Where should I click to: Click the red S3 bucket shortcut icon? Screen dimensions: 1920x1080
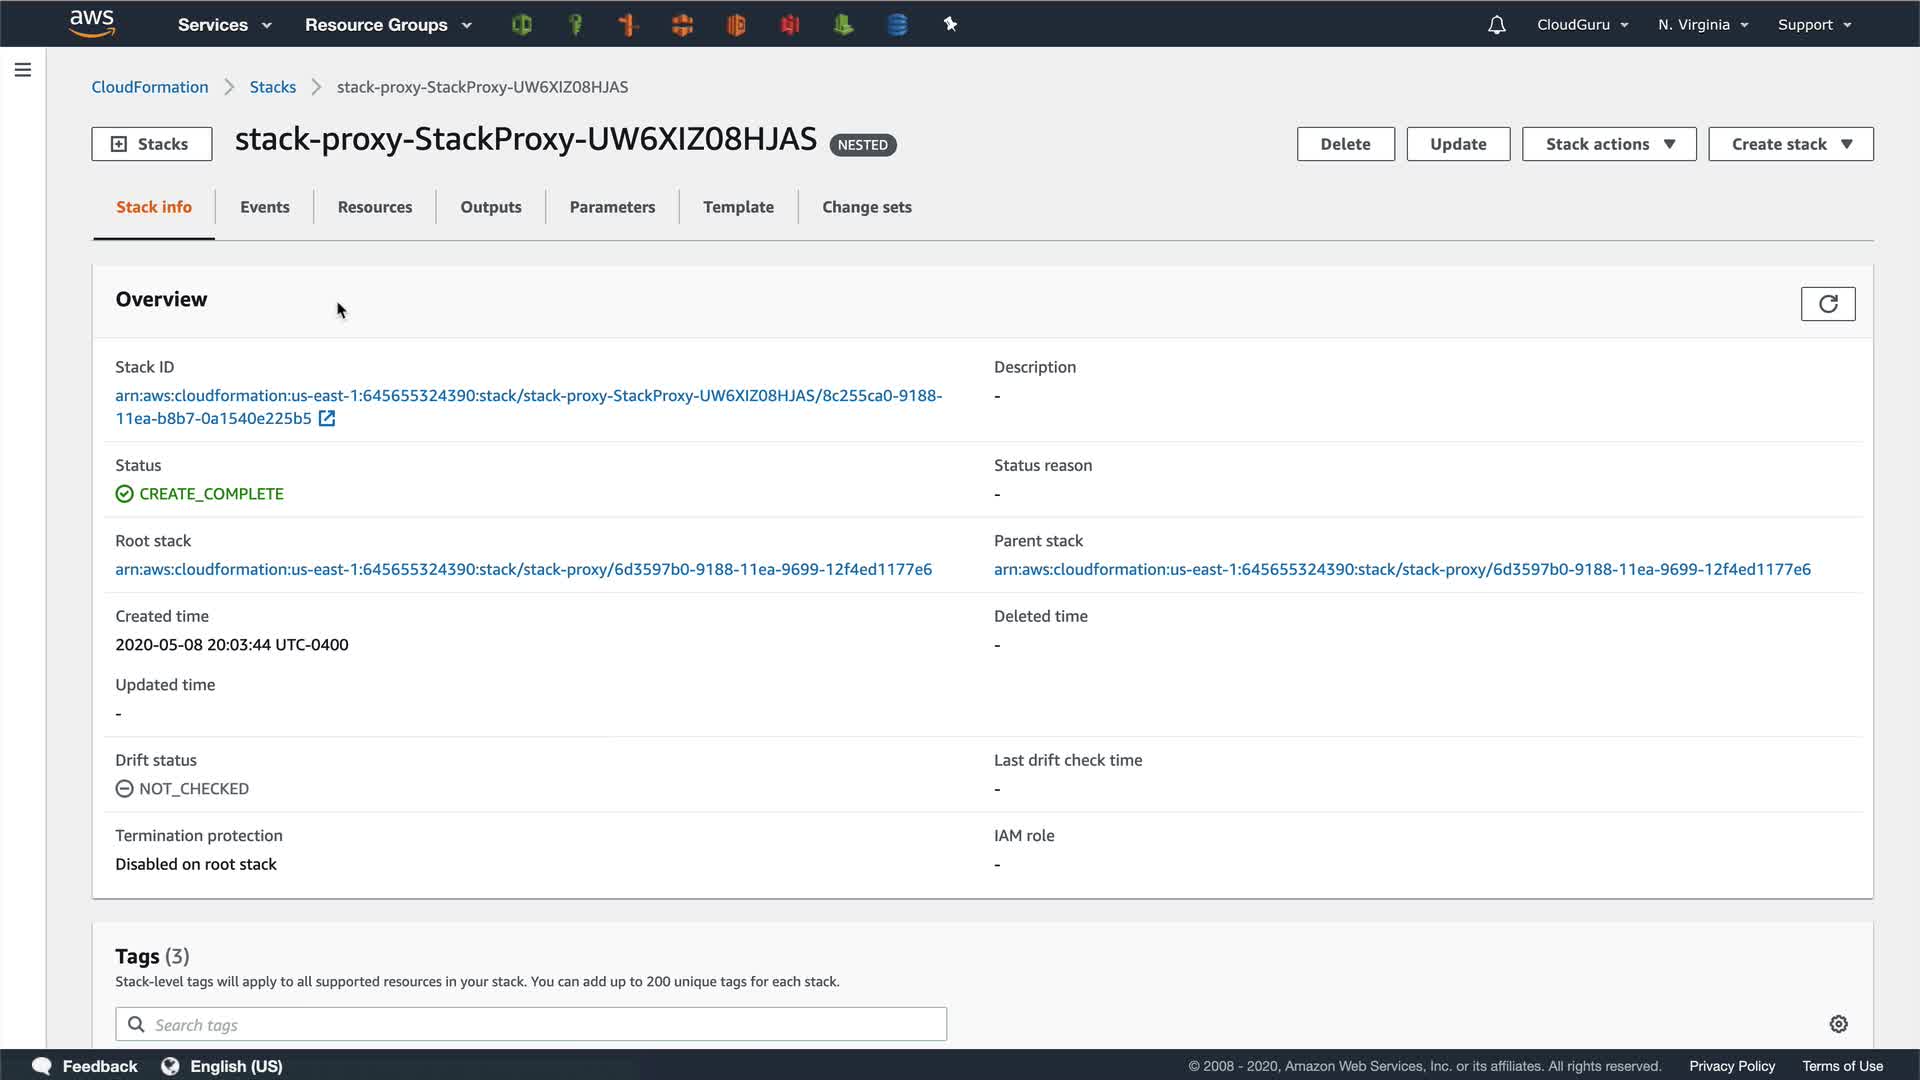(790, 24)
